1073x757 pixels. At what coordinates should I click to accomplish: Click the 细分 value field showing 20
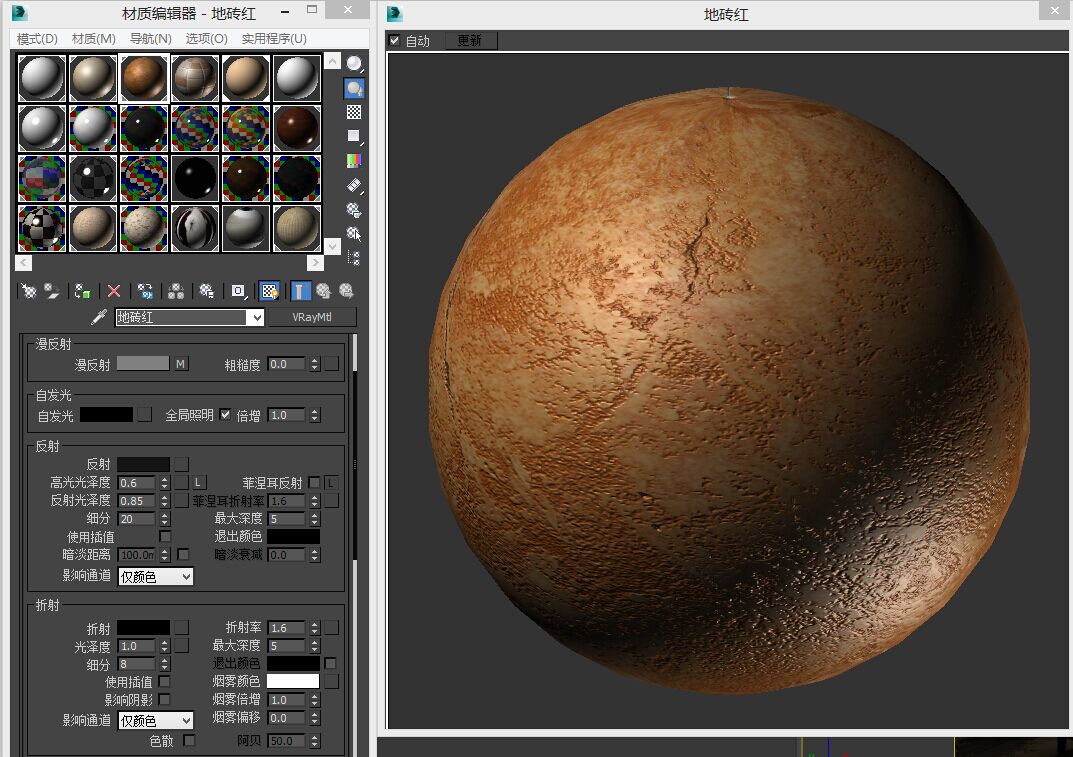(138, 519)
